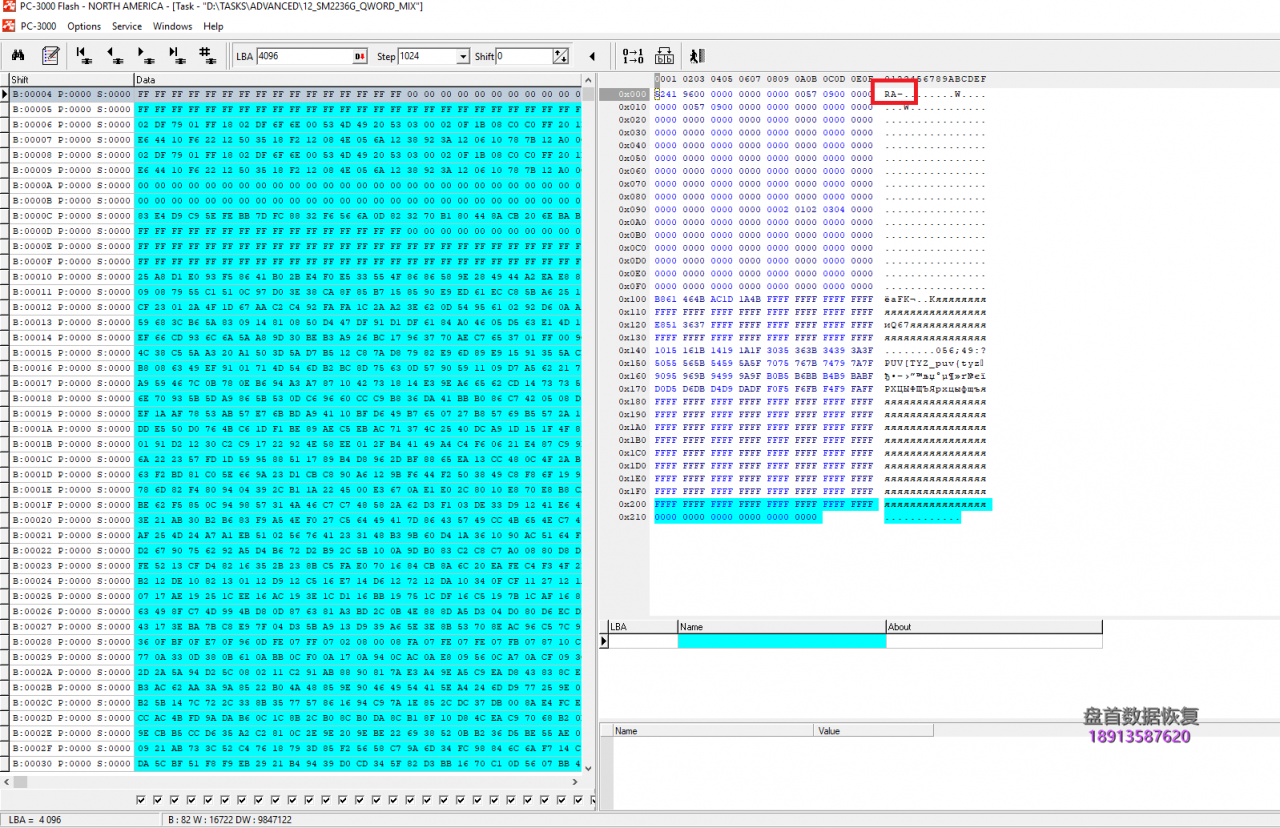Jump to last block navigation icon
This screenshot has width=1280, height=828.
tap(176, 56)
